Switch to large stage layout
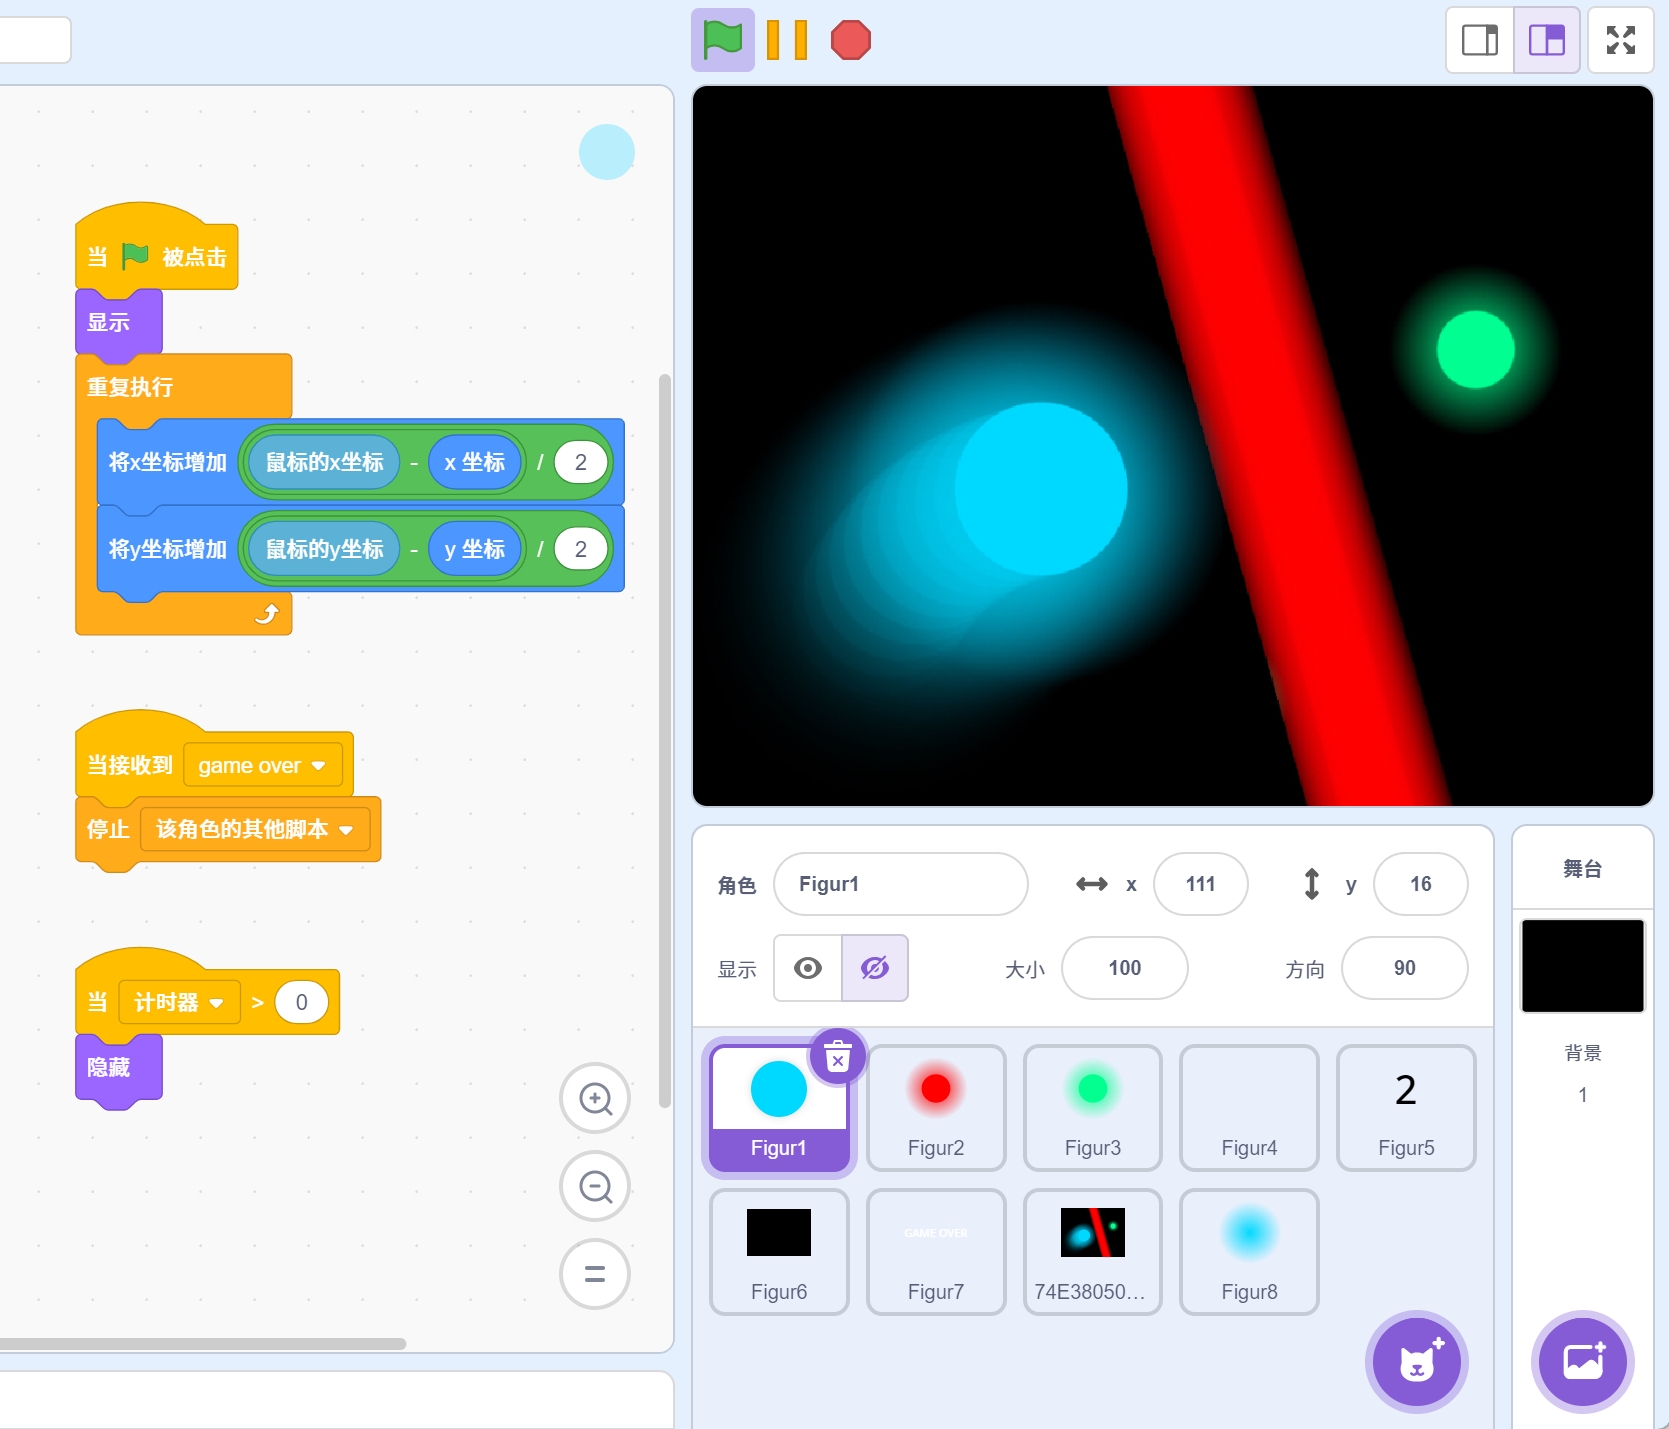1669x1429 pixels. pos(1546,41)
